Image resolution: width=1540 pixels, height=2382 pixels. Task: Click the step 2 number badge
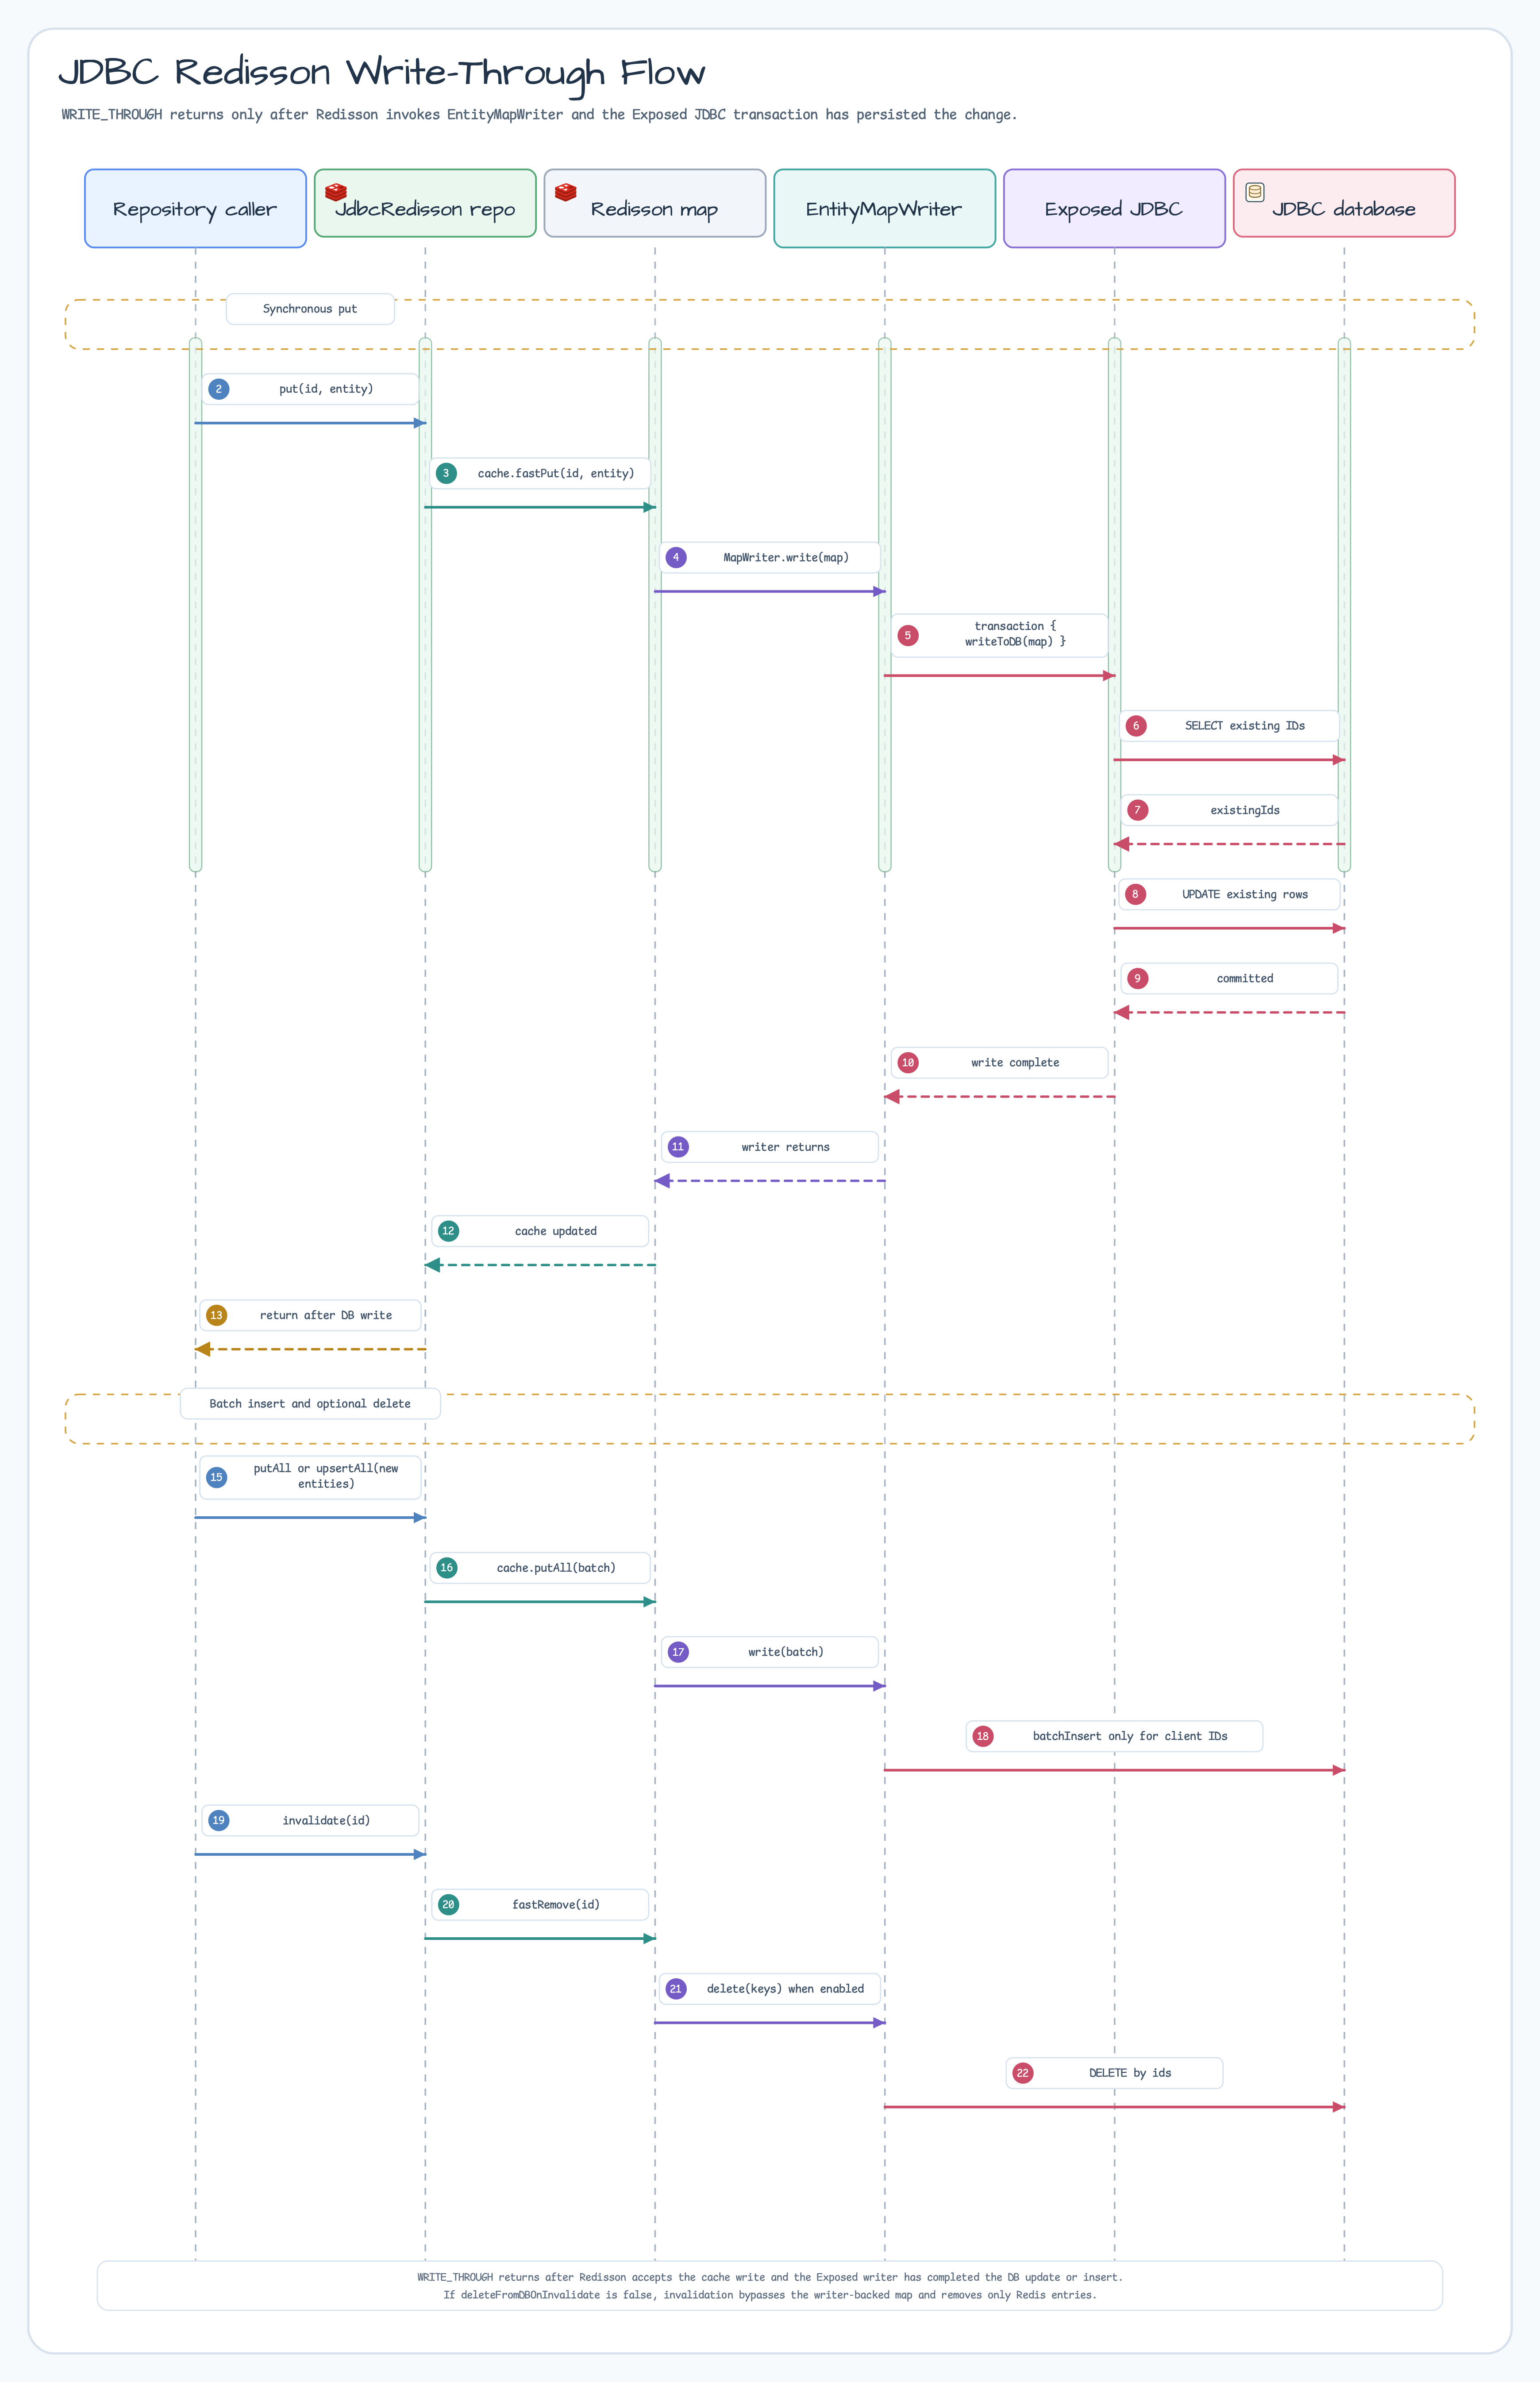tap(218, 389)
